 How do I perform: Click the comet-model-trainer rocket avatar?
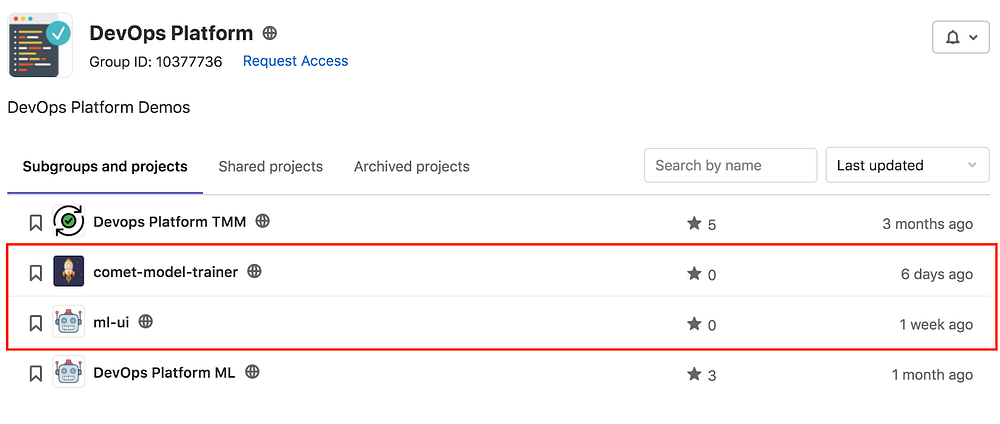pyautogui.click(x=68, y=272)
